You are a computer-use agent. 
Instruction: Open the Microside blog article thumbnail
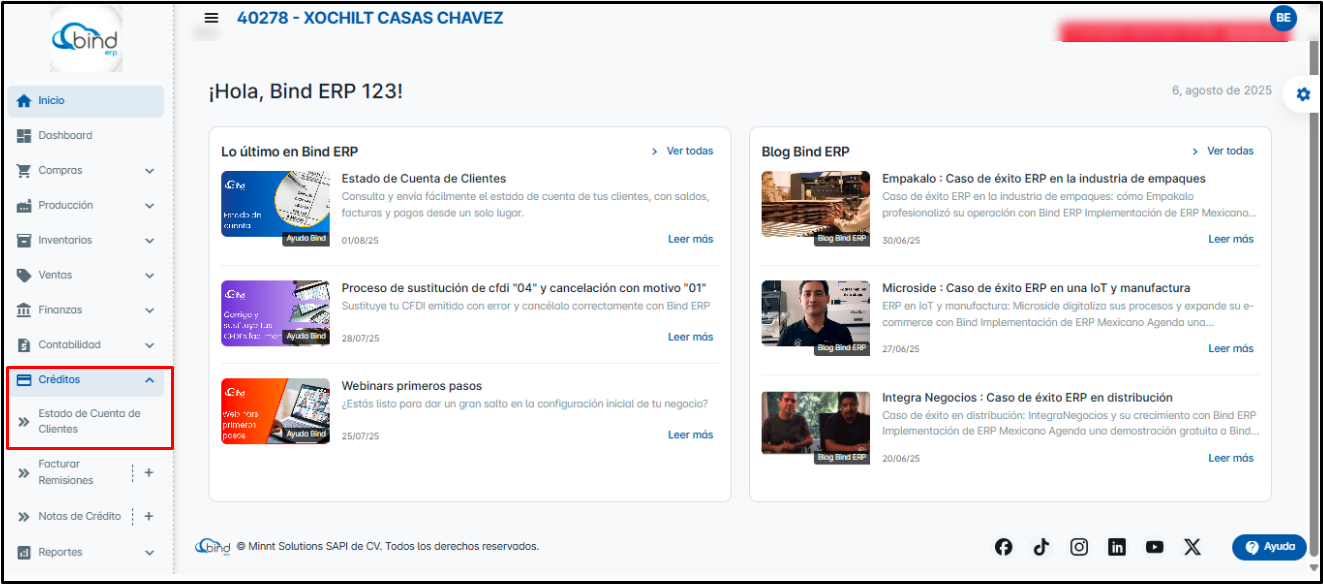point(816,318)
